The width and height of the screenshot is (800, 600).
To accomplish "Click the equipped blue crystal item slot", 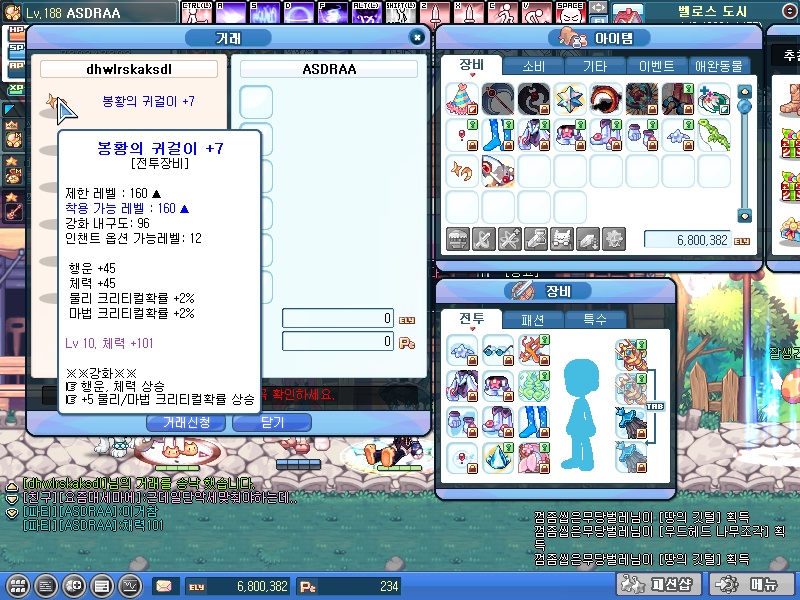I will click(497, 456).
